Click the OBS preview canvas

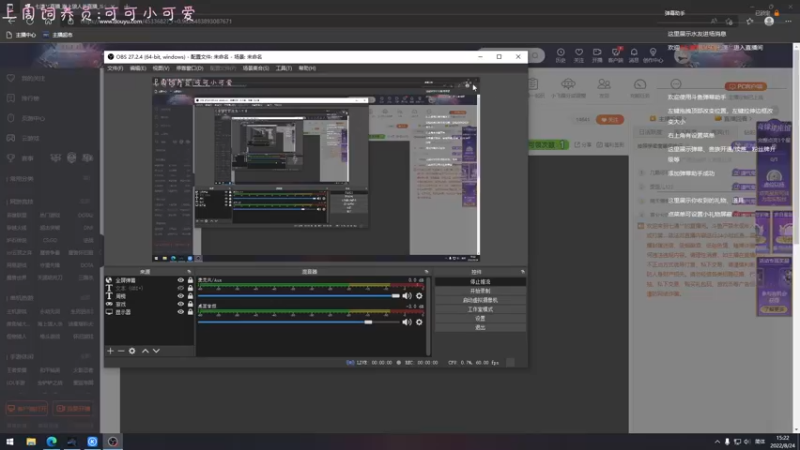pyautogui.click(x=316, y=170)
